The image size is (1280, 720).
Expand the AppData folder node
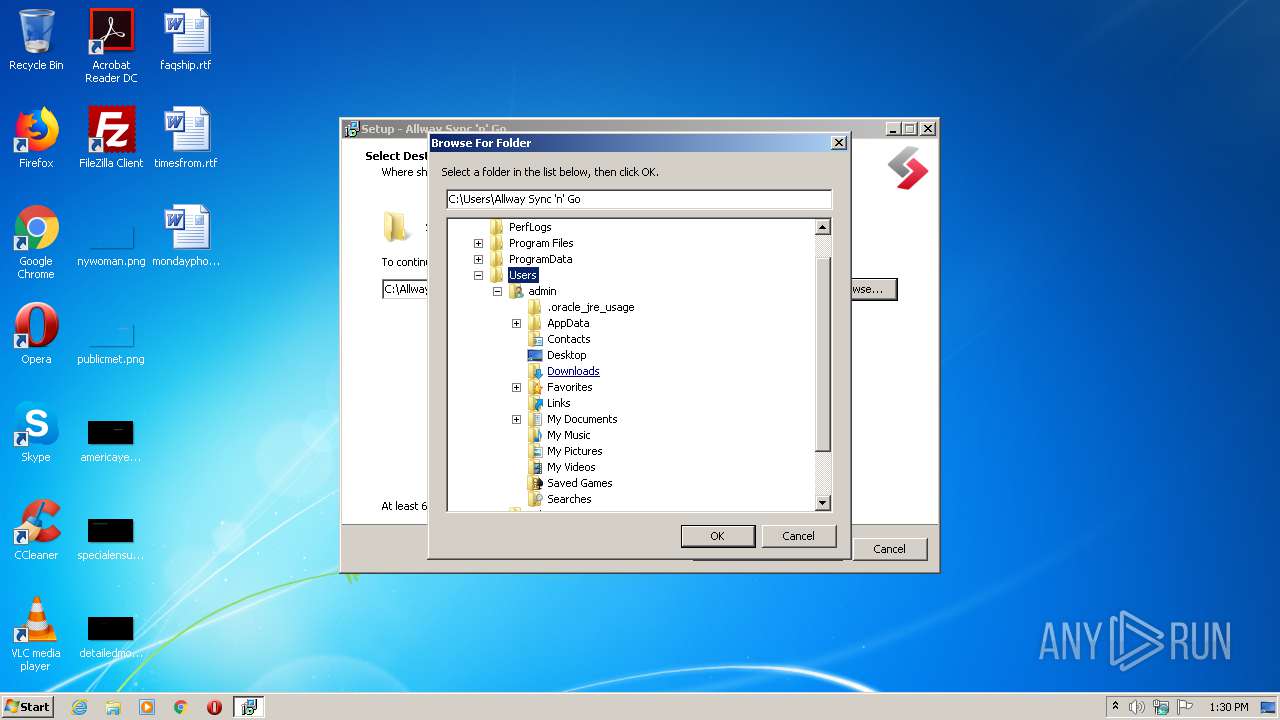[516, 323]
